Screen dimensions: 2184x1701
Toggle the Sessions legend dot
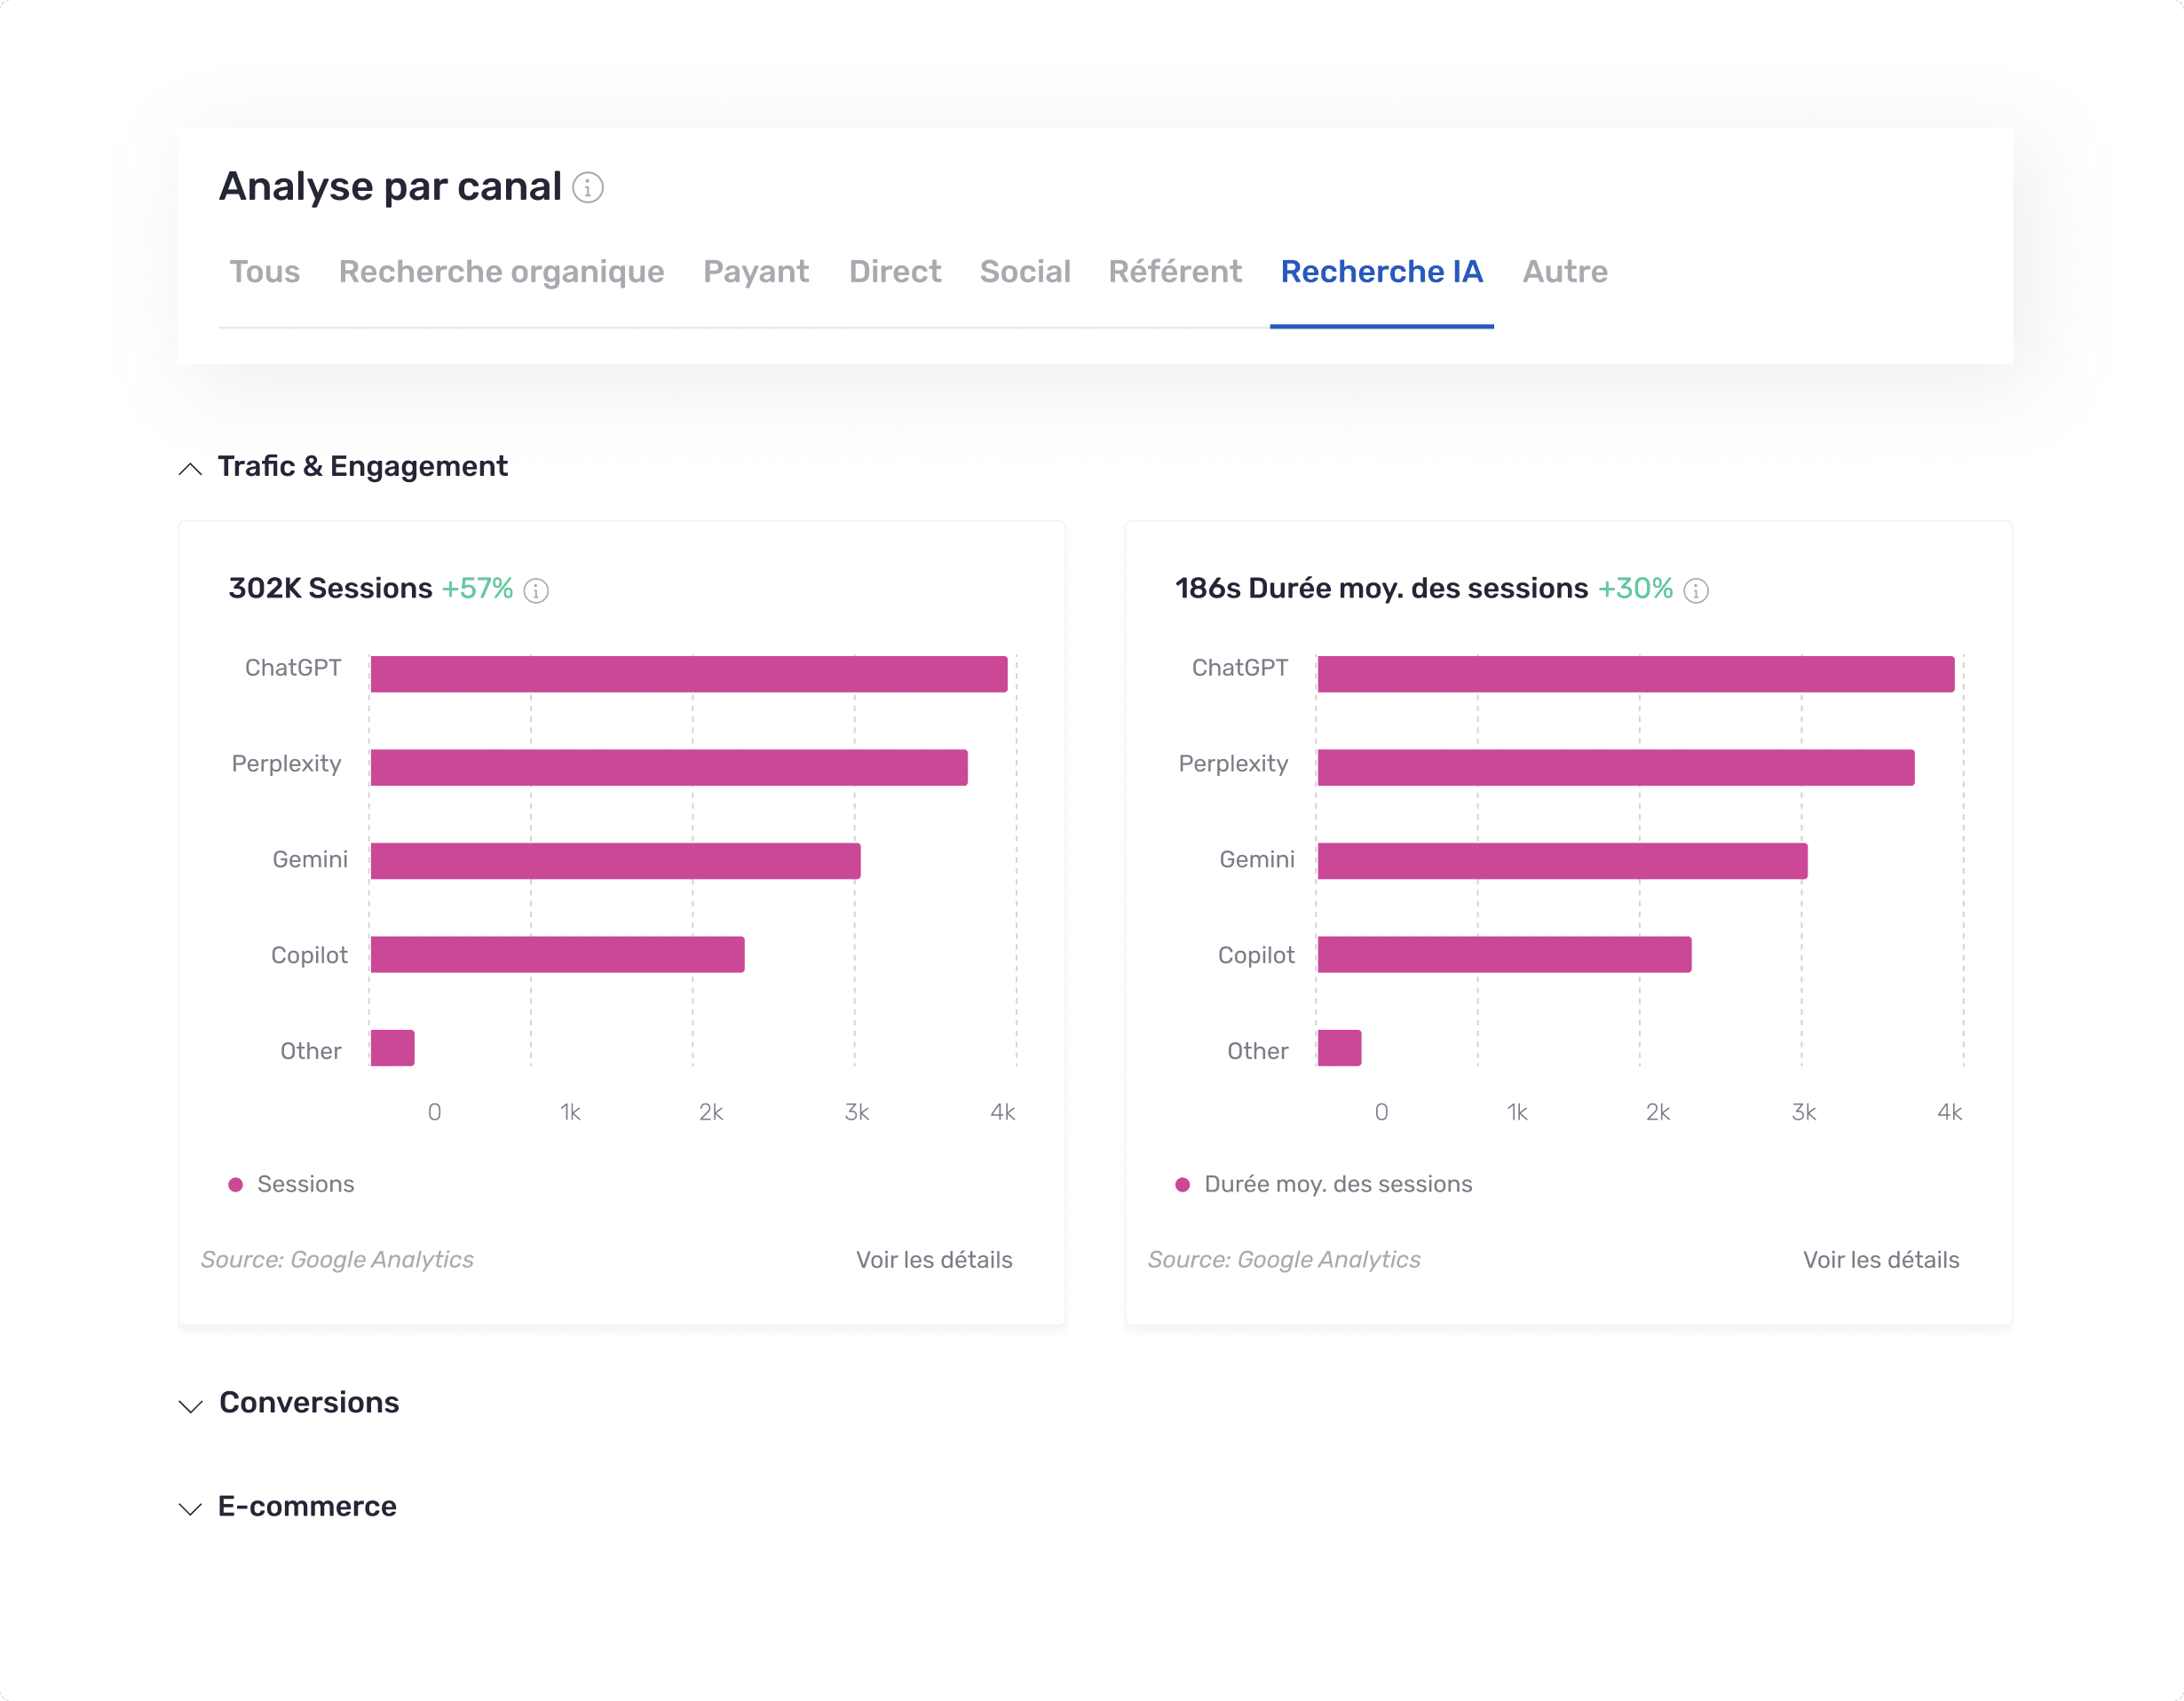pyautogui.click(x=236, y=1185)
